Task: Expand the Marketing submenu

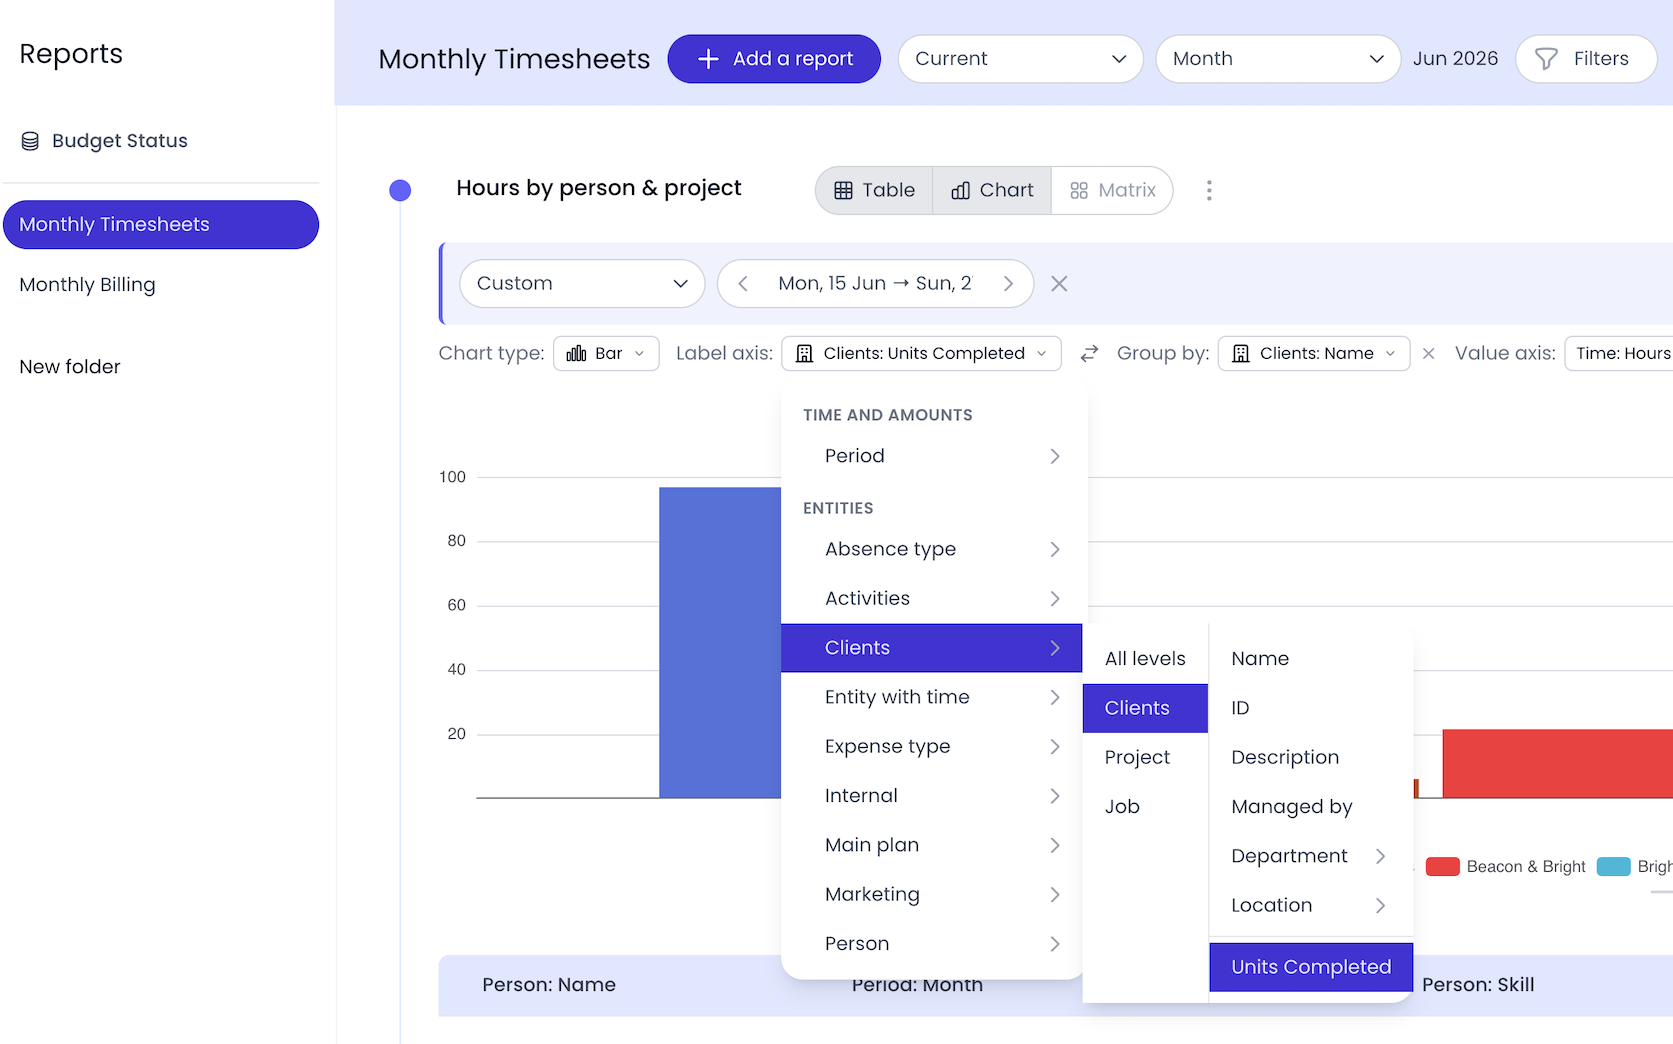Action: click(x=931, y=894)
